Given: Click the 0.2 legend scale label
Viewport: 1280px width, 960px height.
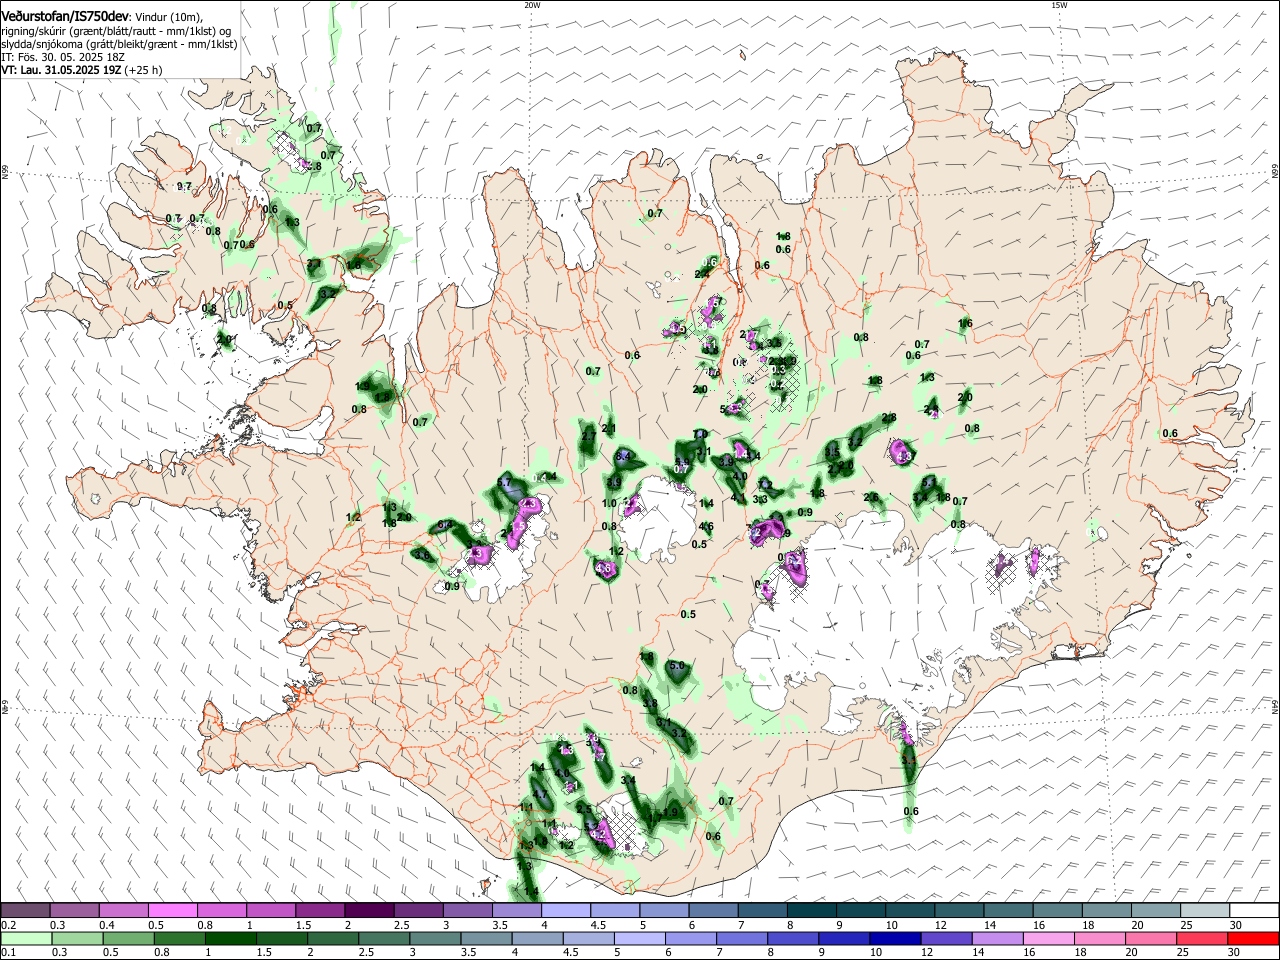Looking at the screenshot, I should (x=7, y=924).
